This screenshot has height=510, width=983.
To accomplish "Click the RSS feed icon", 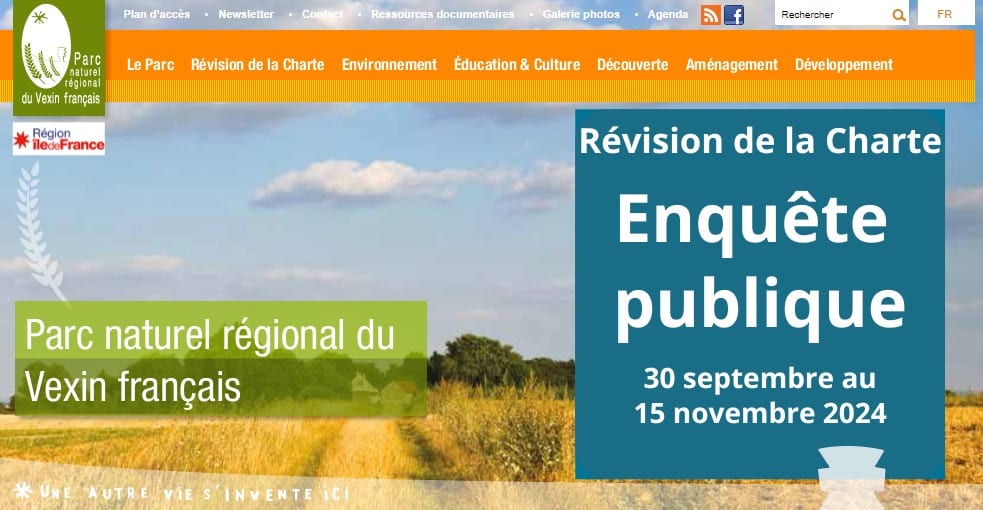I will coord(711,15).
